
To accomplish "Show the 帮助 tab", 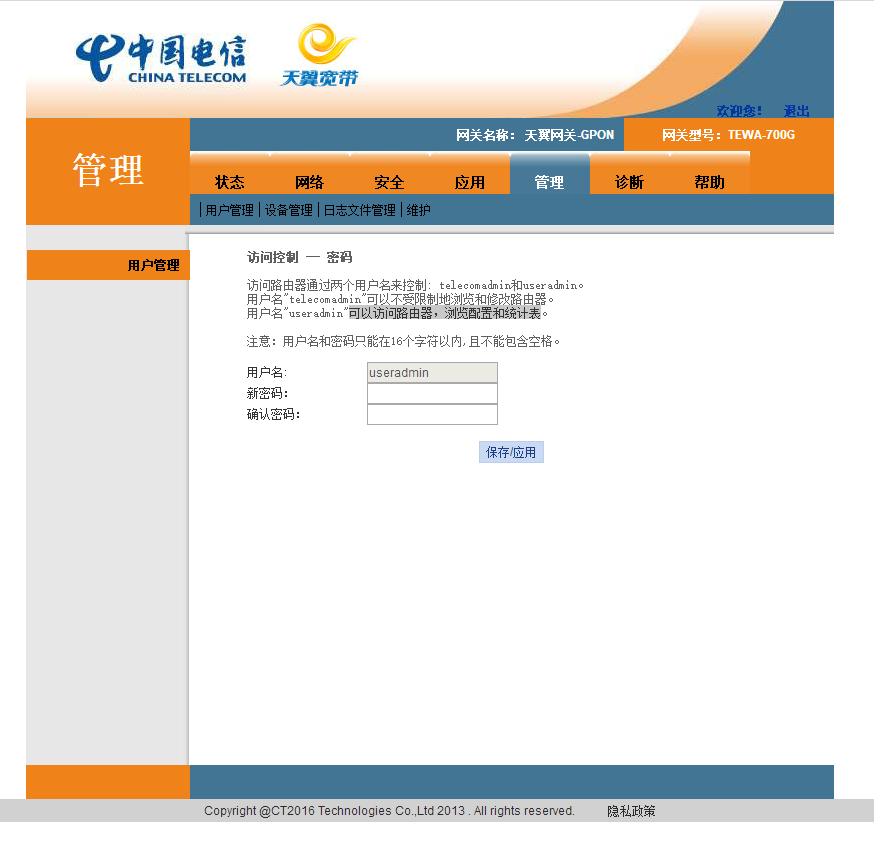I will coord(709,182).
